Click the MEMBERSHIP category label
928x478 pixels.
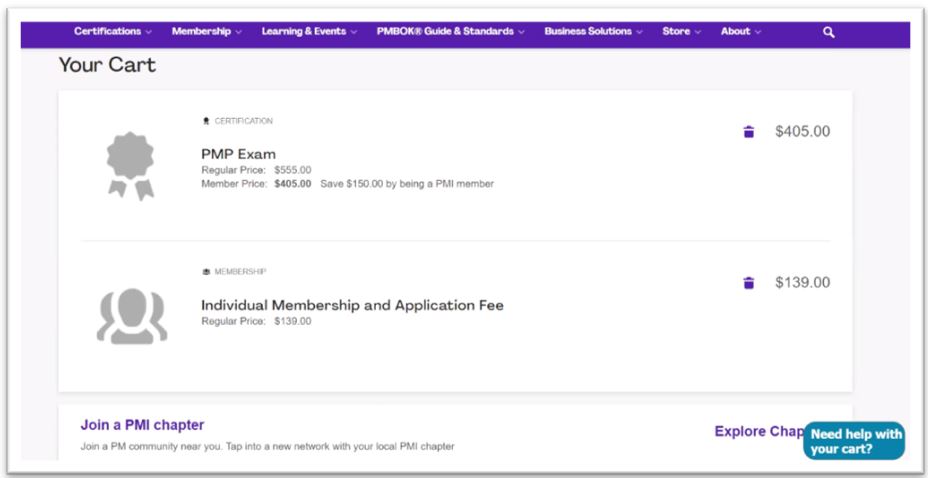(240, 272)
